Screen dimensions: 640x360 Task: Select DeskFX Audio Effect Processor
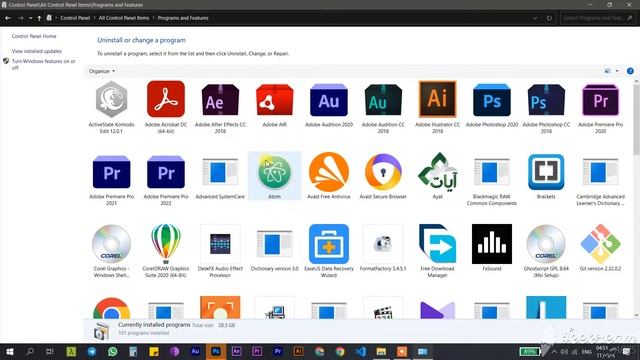tap(220, 251)
